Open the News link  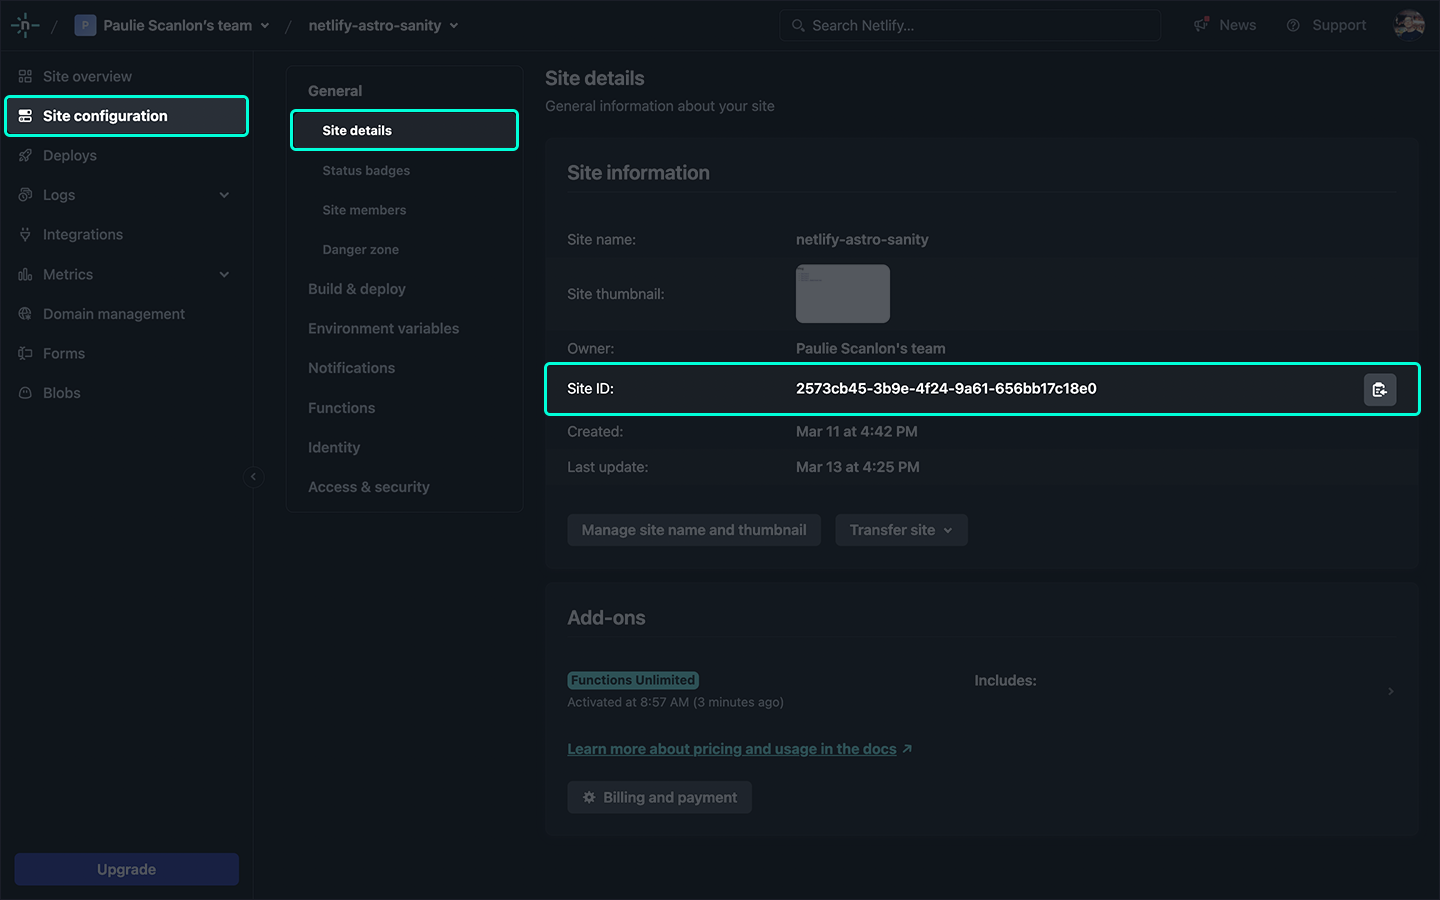pyautogui.click(x=1225, y=25)
